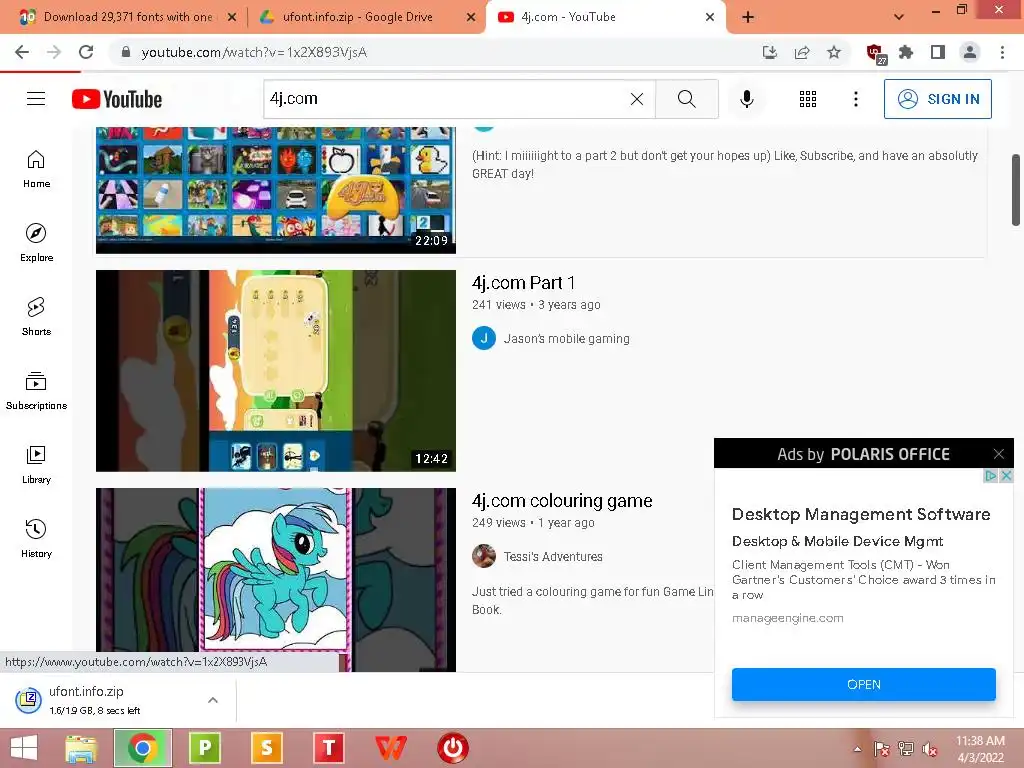
Task: Click the address bar URL
Action: coord(254,52)
